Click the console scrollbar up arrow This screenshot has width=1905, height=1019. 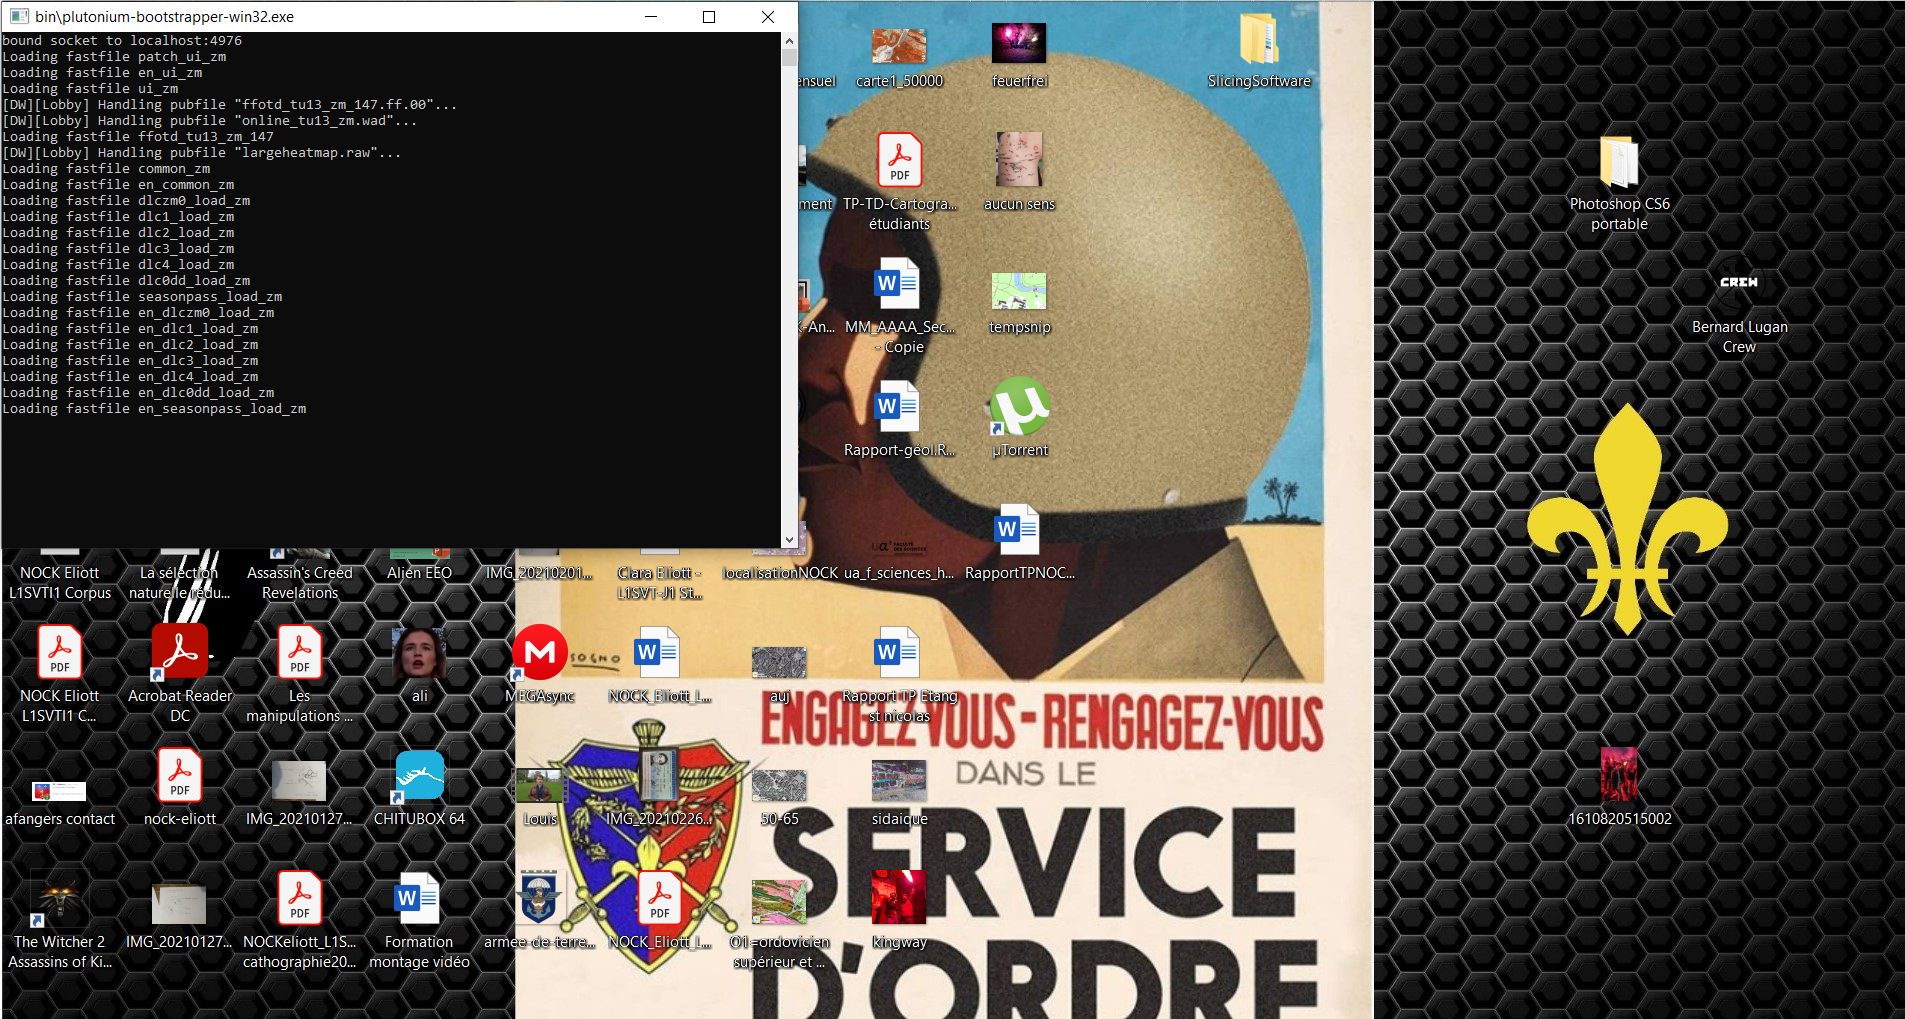(x=789, y=41)
